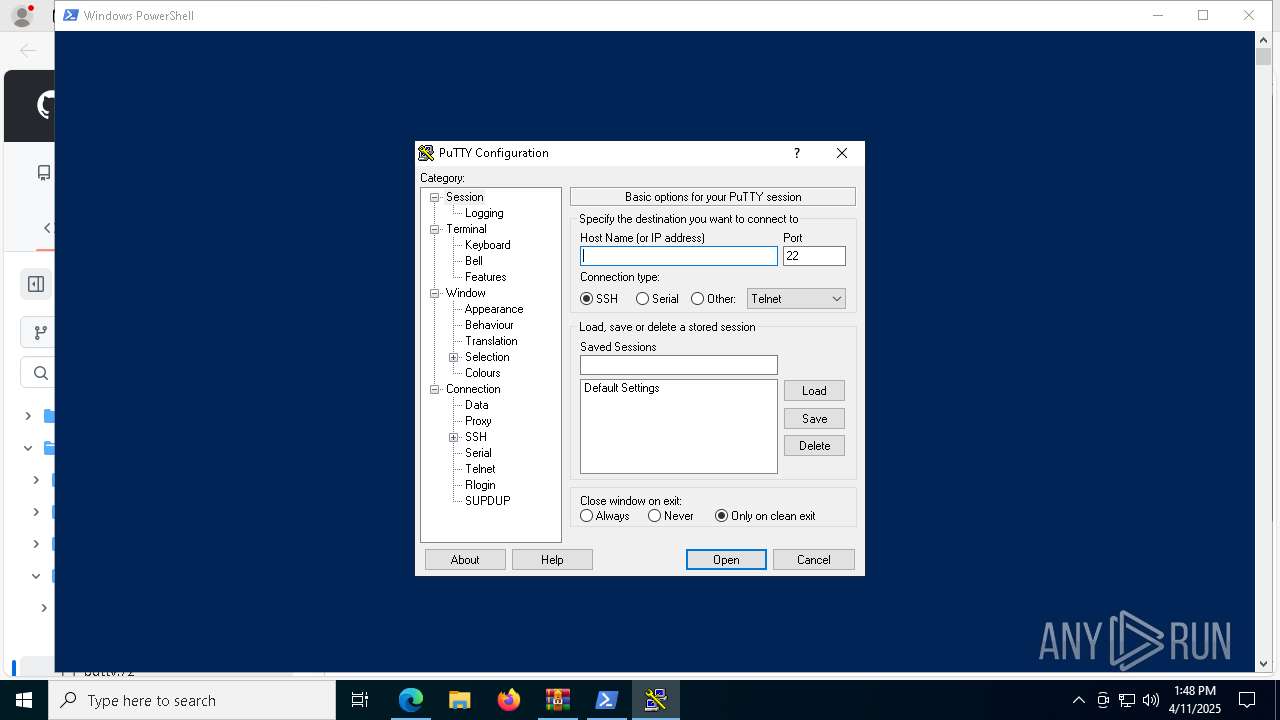This screenshot has width=1280, height=720.
Task: Select Serial in category tree
Action: [x=478, y=453]
